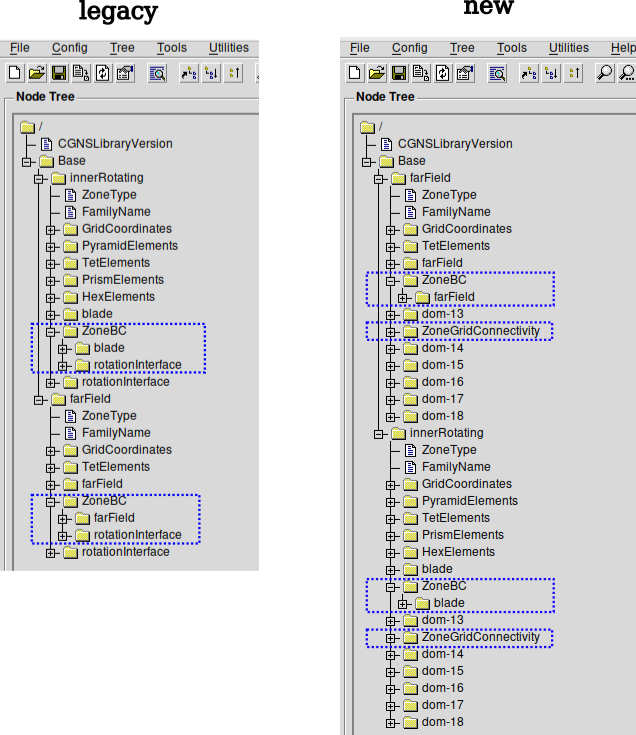Select FamilyName under farField in legacy tree
The width and height of the screenshot is (636, 735).
pos(116,433)
